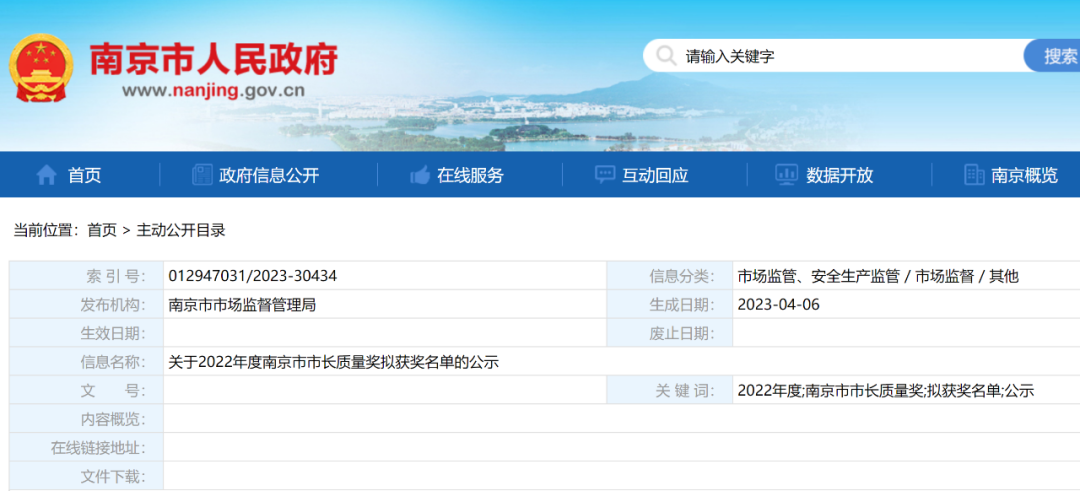Click the 生成日期 label cell

(x=670, y=305)
